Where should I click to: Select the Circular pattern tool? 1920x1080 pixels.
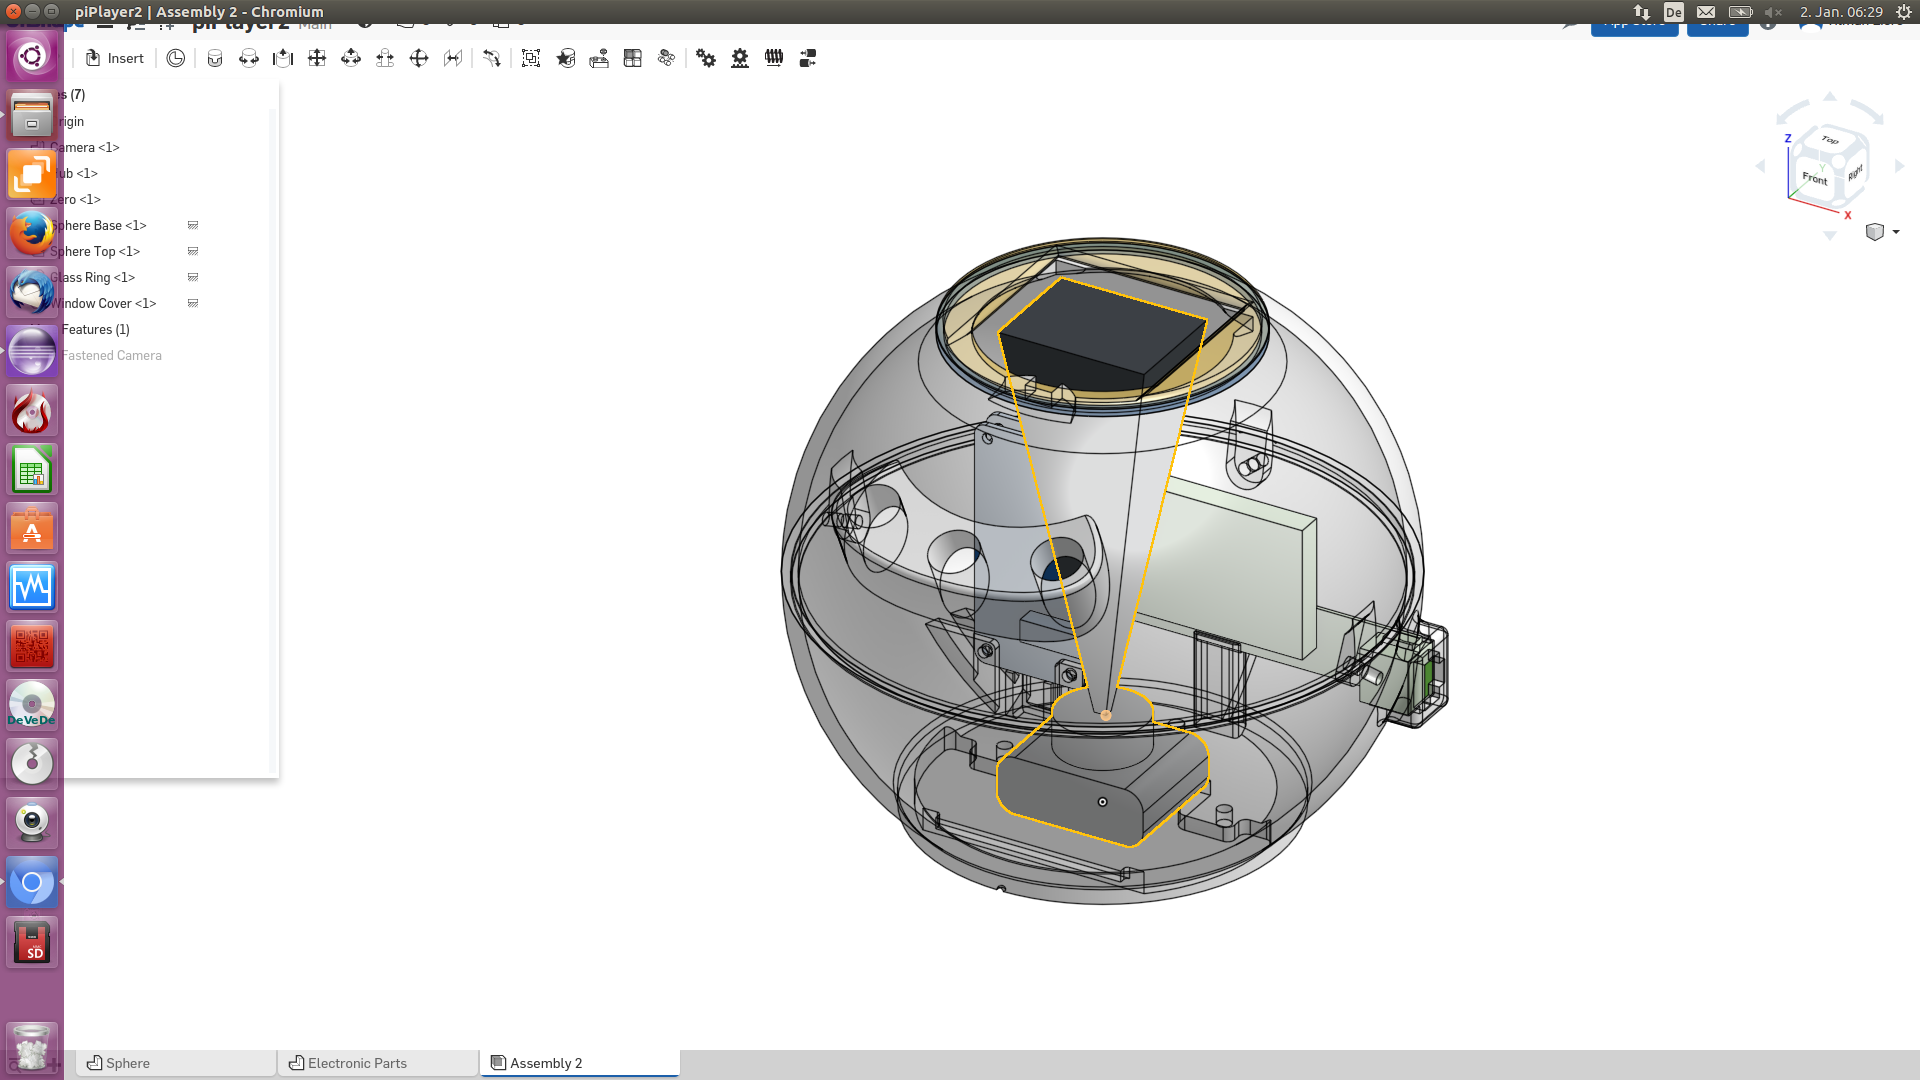click(x=667, y=58)
